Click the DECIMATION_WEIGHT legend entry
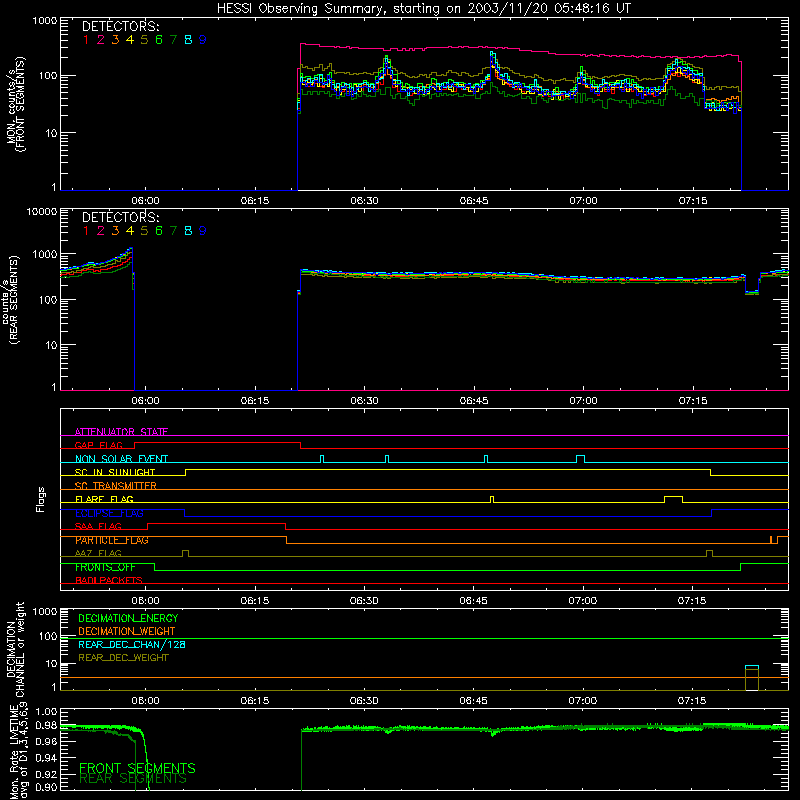Viewport: 800px width, 800px height. click(x=127, y=631)
